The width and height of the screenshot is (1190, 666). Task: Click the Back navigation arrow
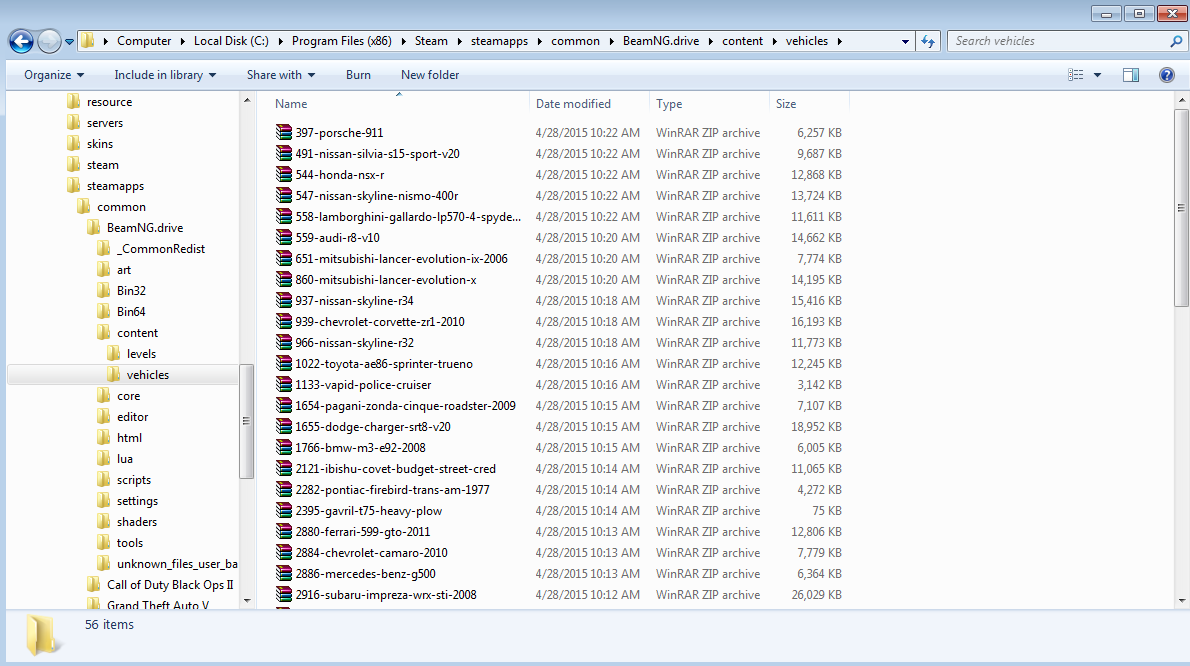[x=21, y=41]
